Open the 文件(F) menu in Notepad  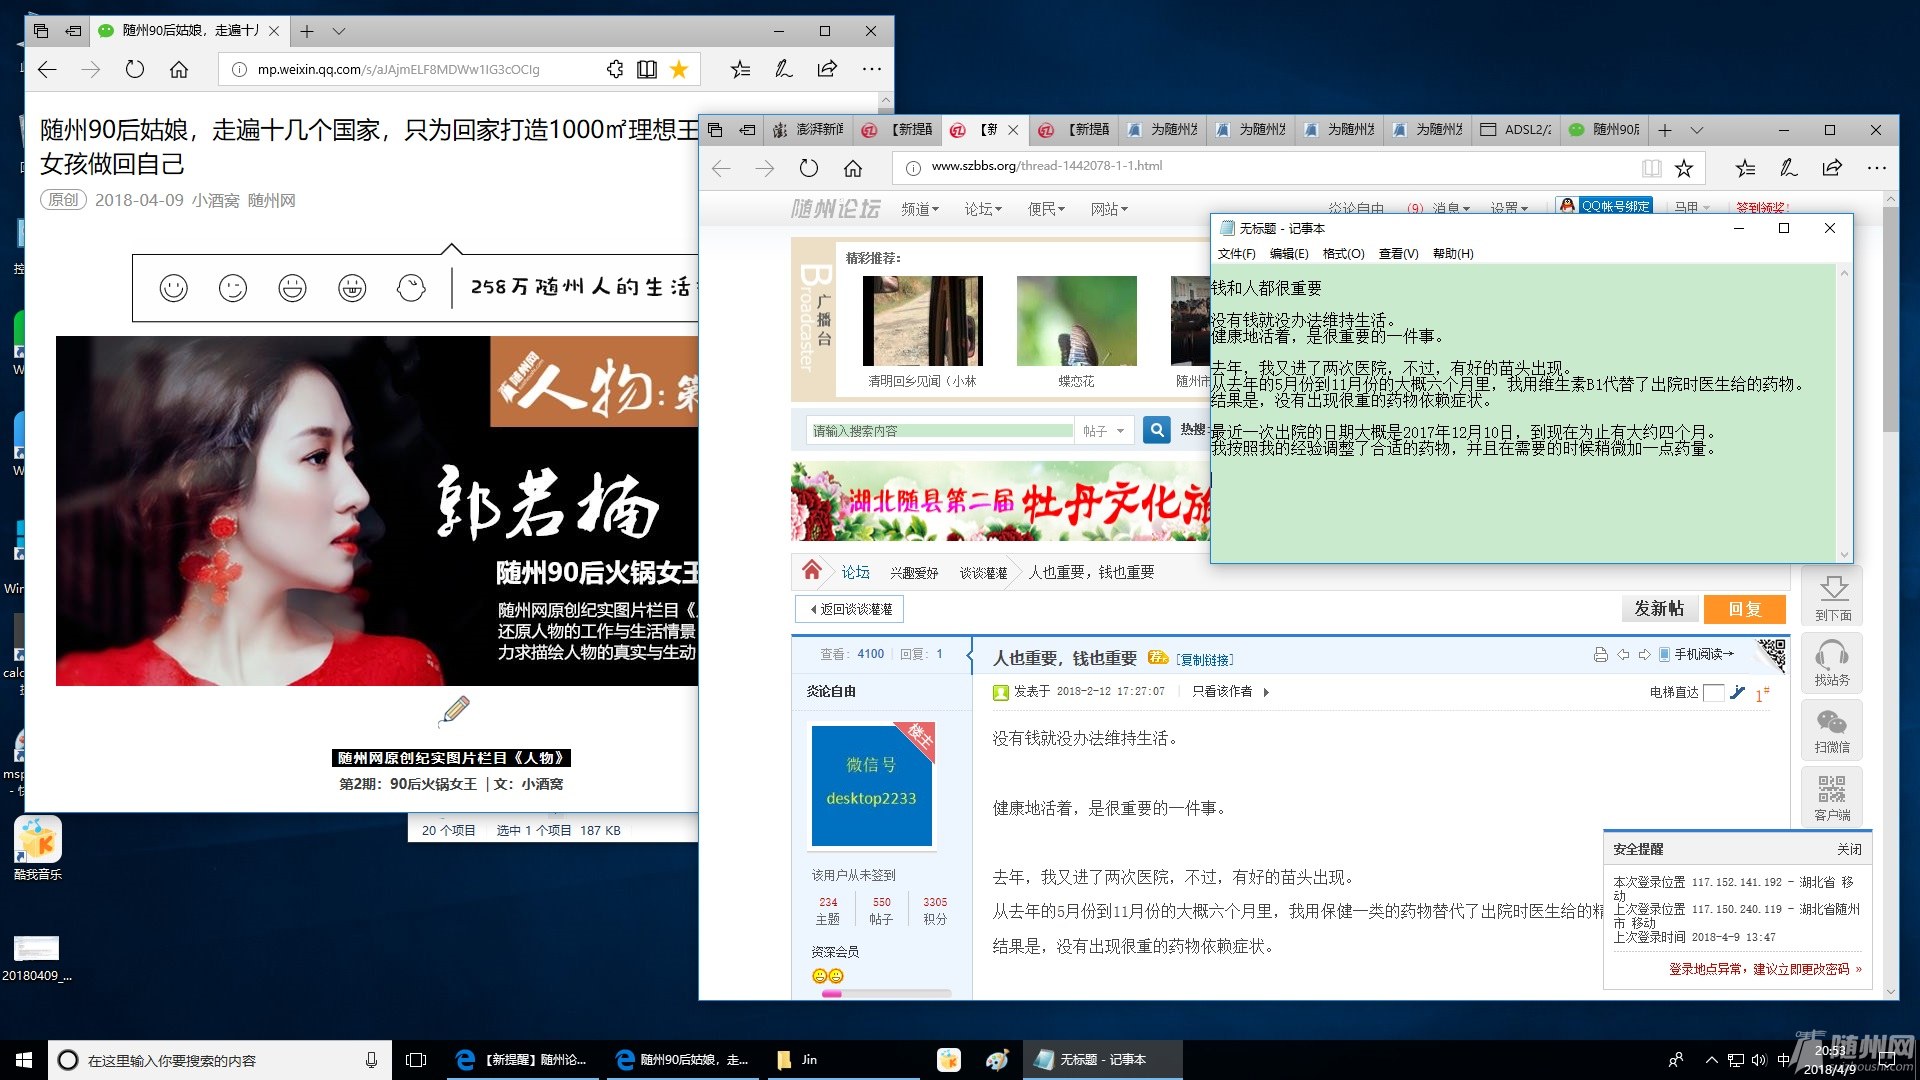(1237, 254)
